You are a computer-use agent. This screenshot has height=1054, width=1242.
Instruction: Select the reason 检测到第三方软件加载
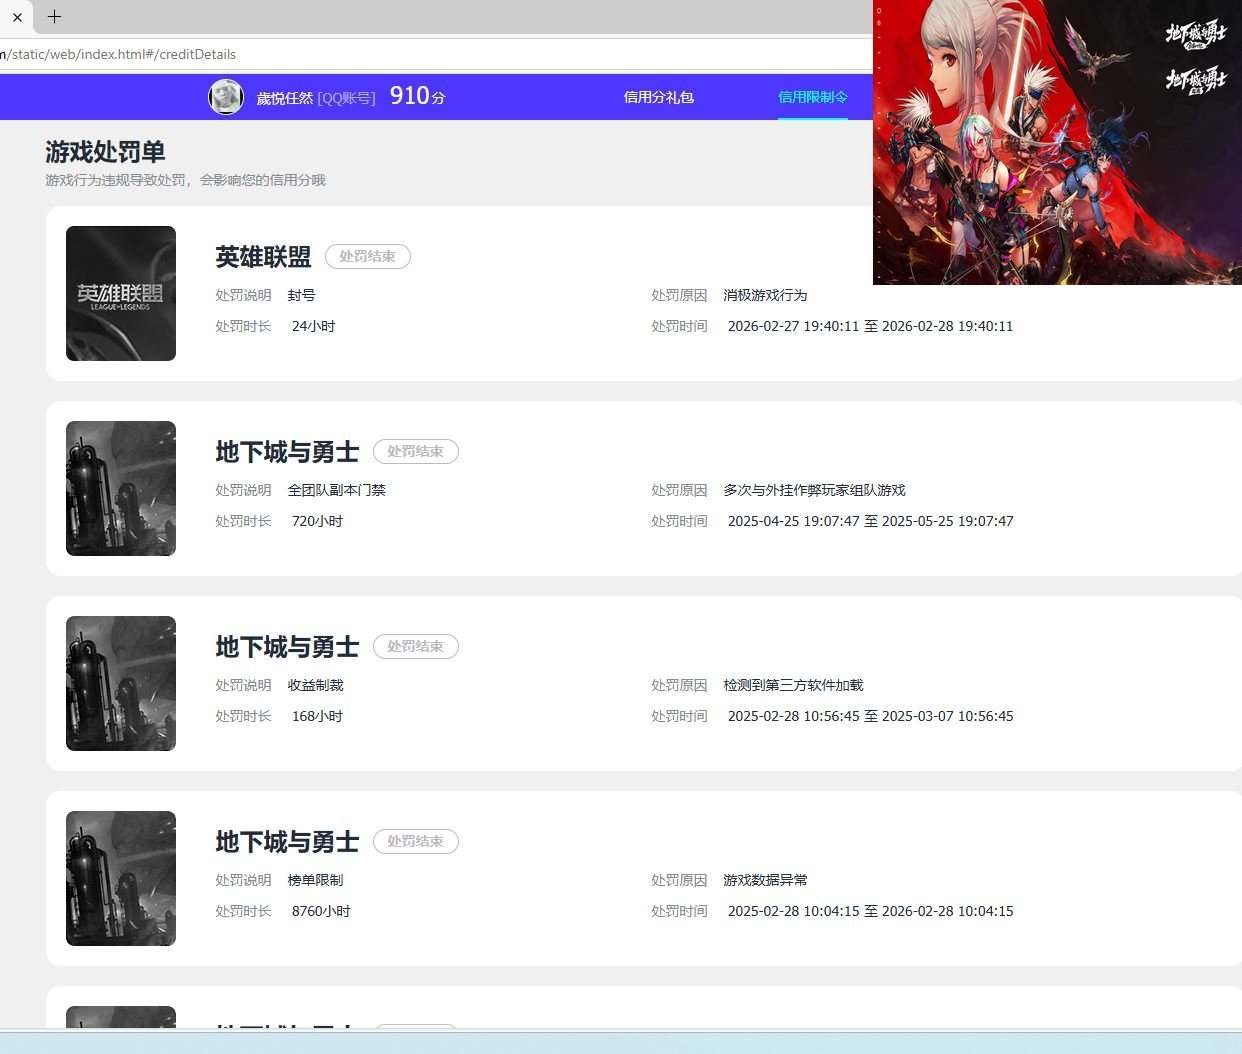[793, 685]
